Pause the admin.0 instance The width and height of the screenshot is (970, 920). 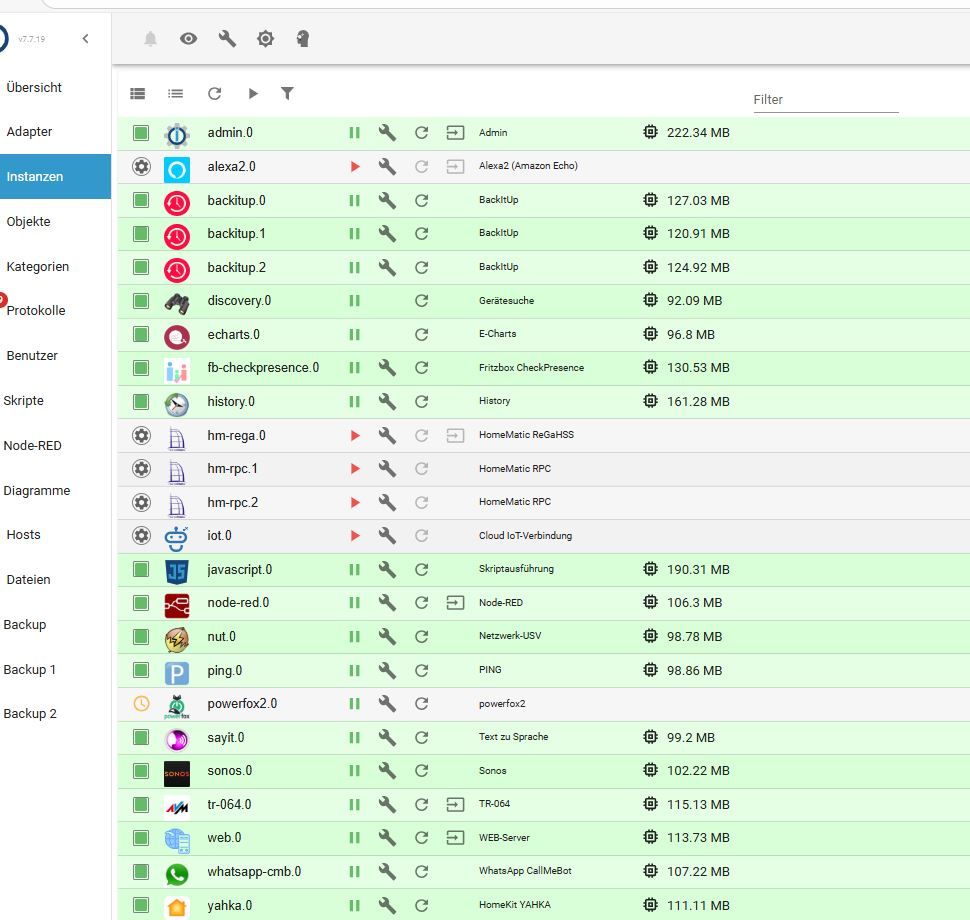tap(354, 132)
